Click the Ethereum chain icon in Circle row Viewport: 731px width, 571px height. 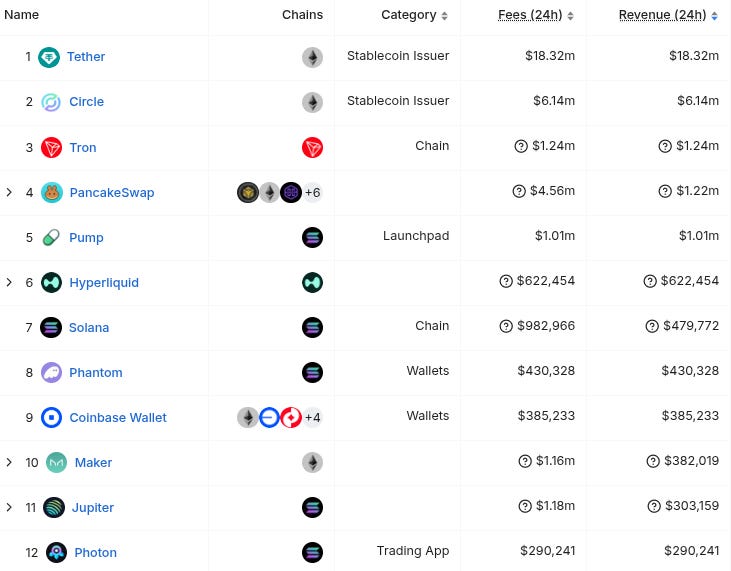[x=312, y=102]
